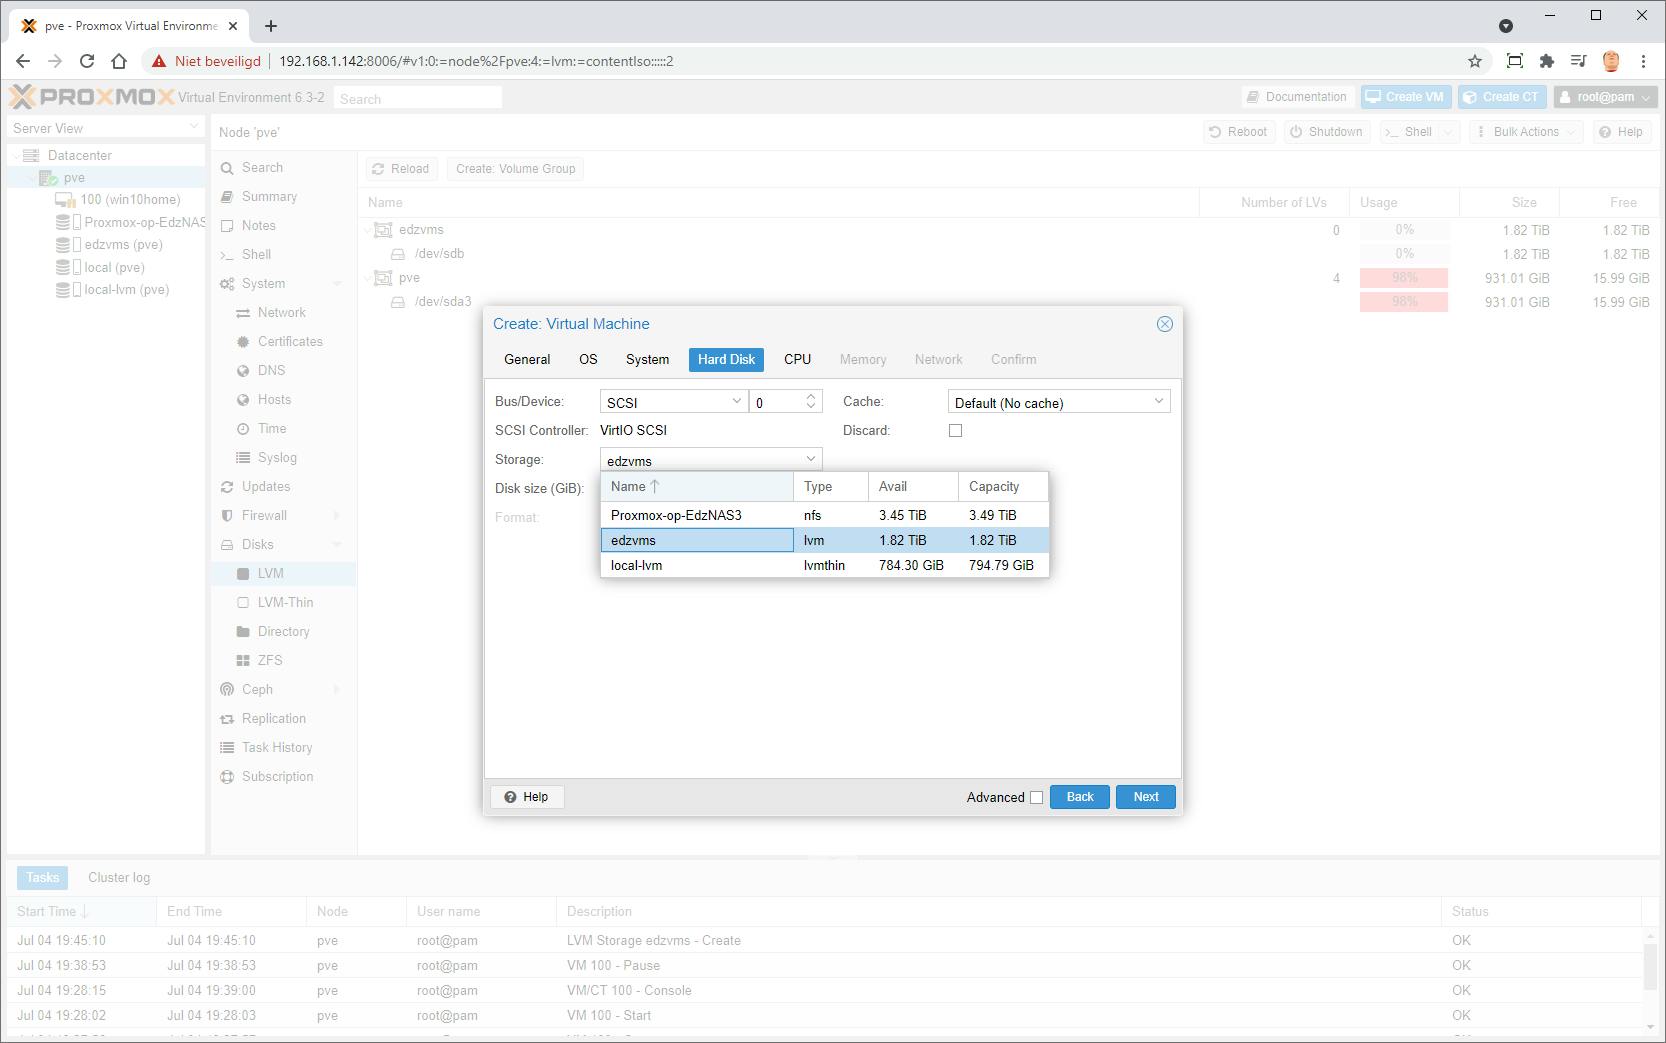The image size is (1666, 1043).
Task: Open Task History for the node
Action: [x=276, y=747]
